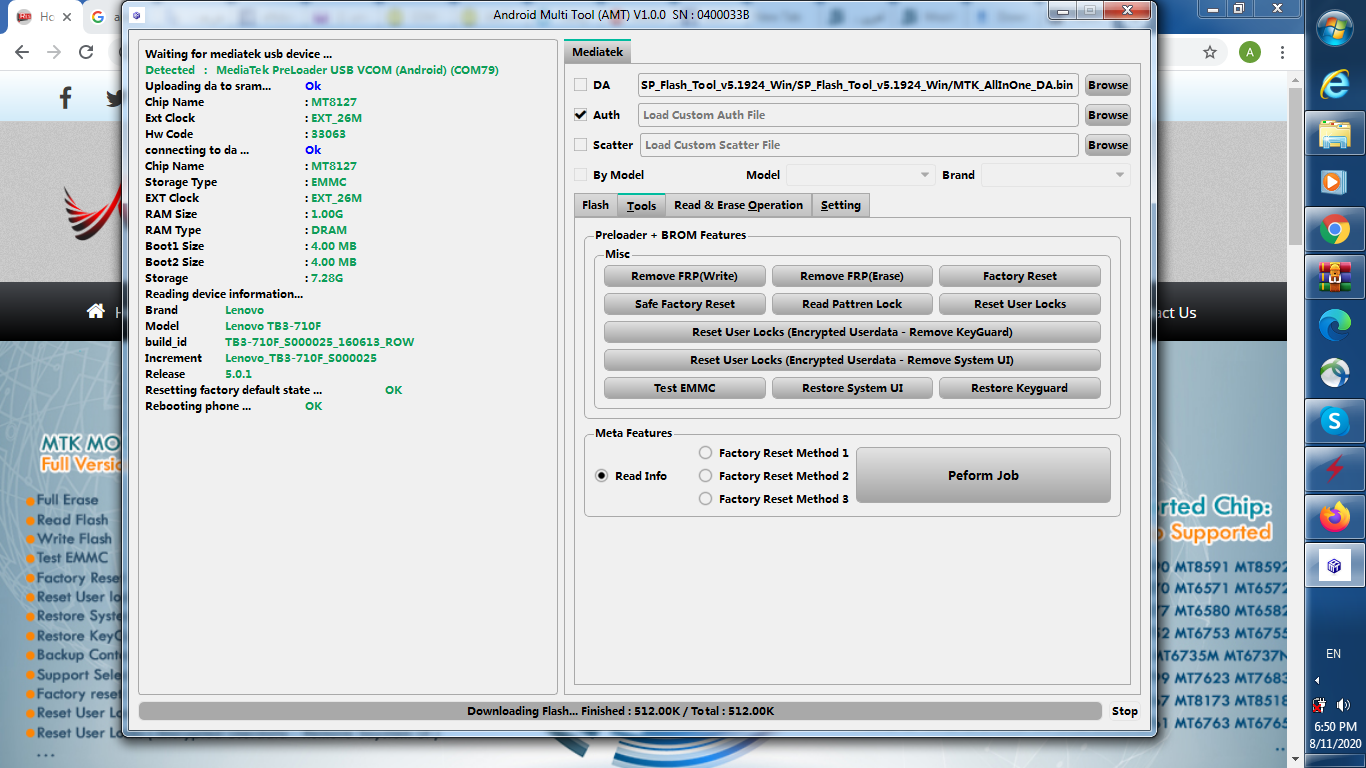Click the red lightning bolt taskbar icon
This screenshot has width=1366, height=768.
pos(1335,468)
